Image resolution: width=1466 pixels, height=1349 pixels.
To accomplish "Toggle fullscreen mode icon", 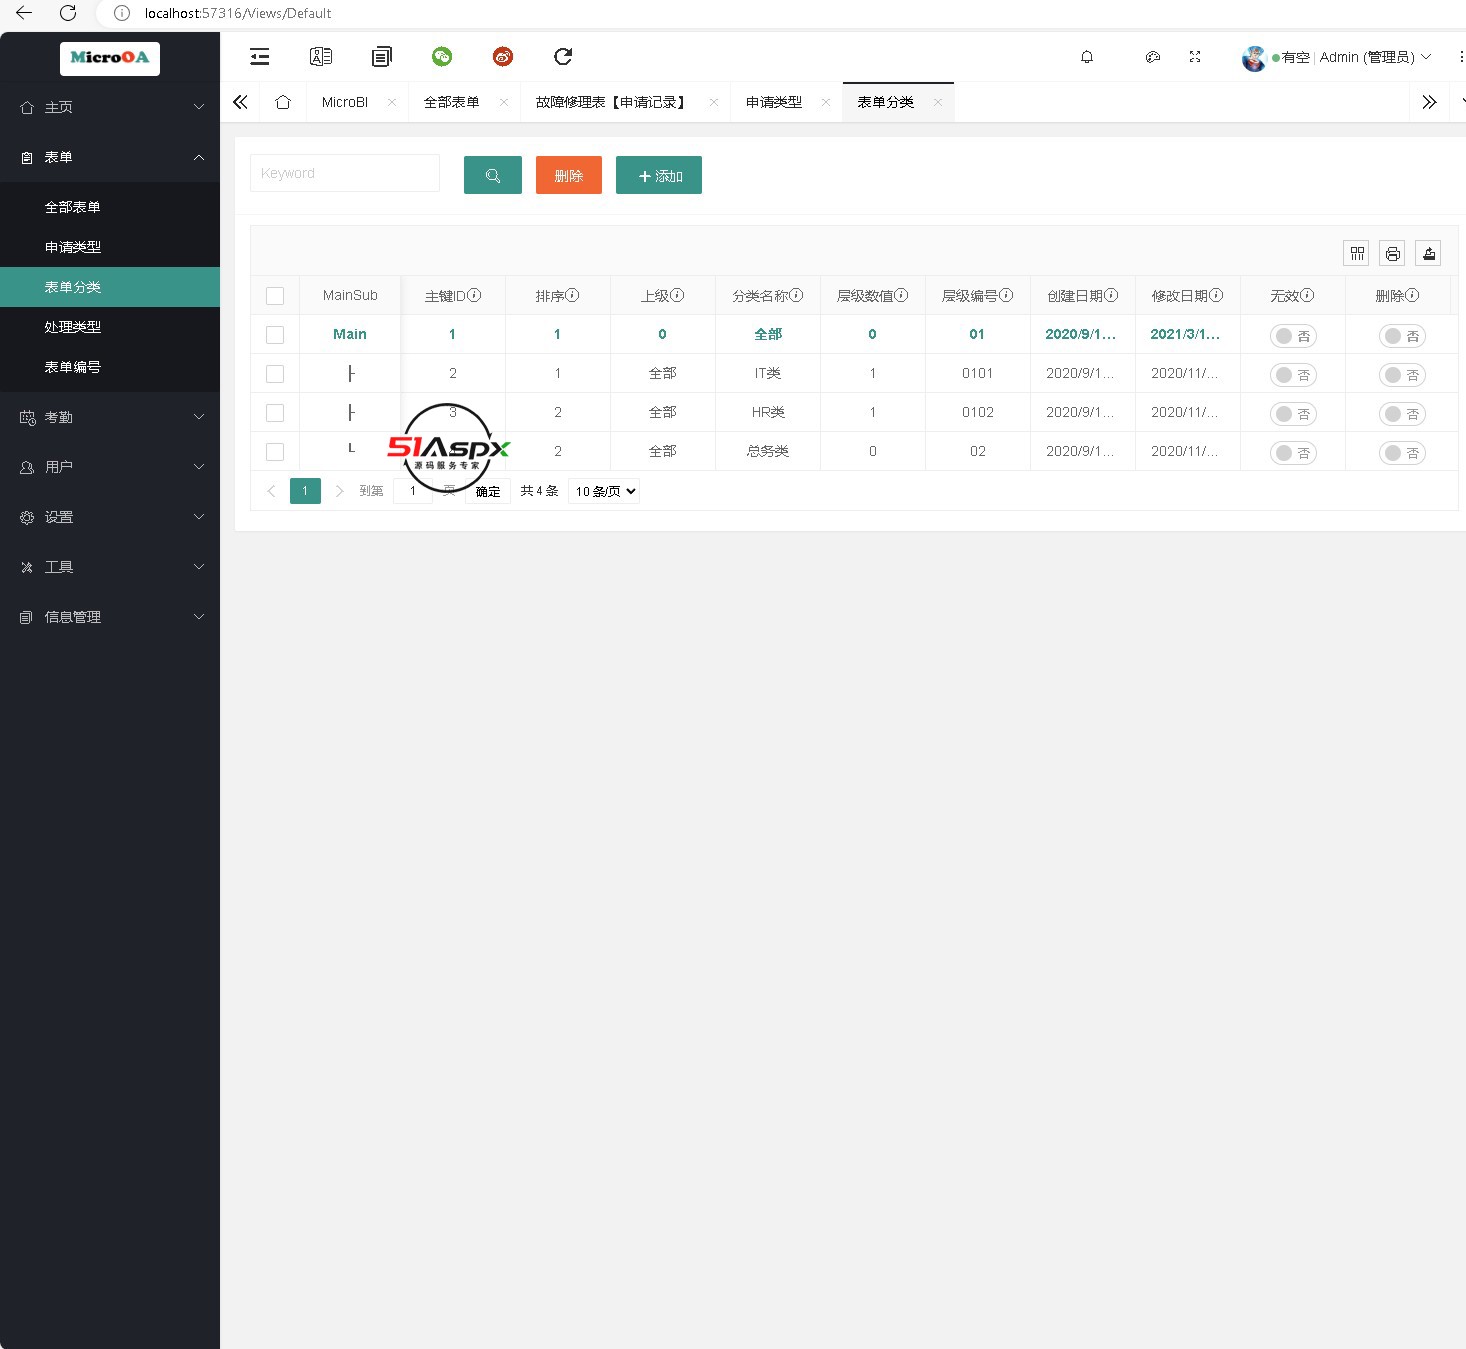I will click(x=1195, y=57).
